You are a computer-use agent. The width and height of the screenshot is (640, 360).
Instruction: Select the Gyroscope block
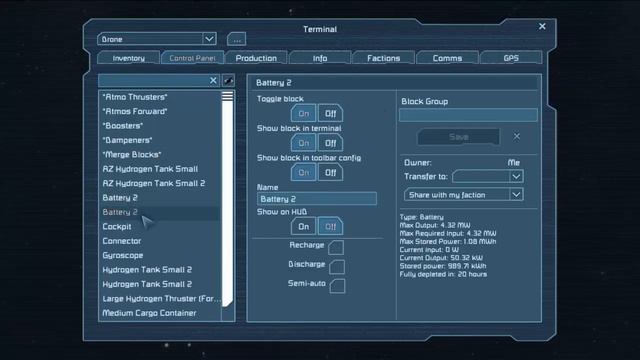point(160,255)
